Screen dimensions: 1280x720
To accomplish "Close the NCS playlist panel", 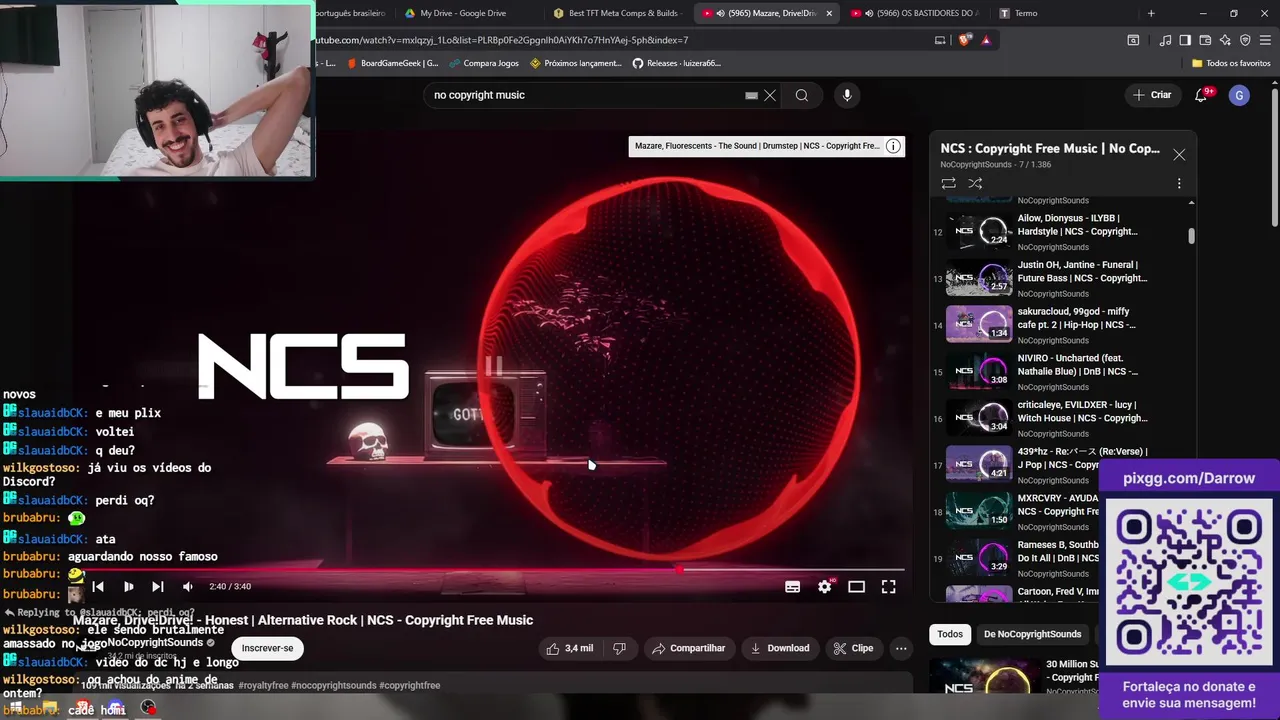I will click(1179, 155).
